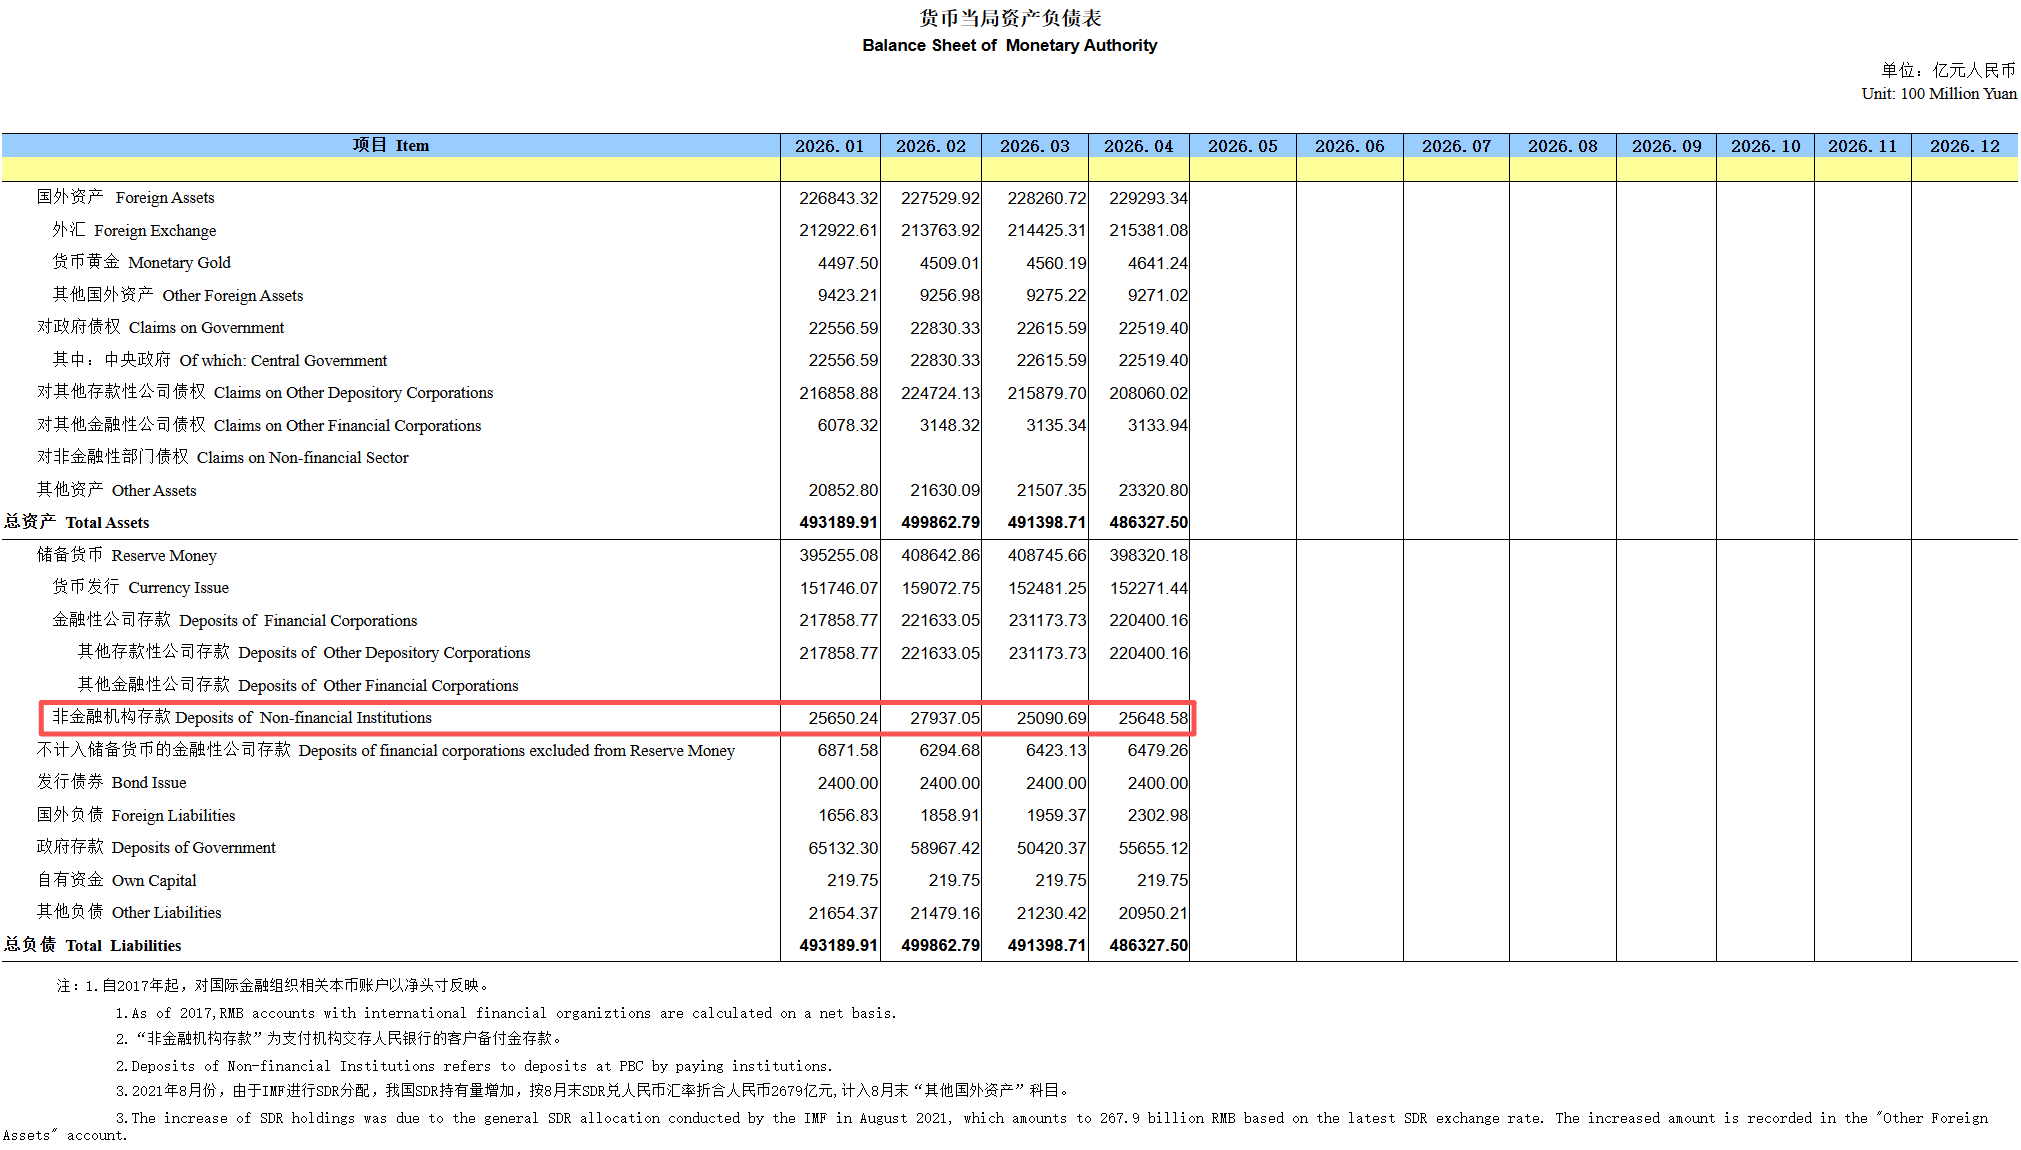The image size is (2021, 1150).
Task: Select the Balance Sheet of Monetary Authority title
Action: point(1009,45)
